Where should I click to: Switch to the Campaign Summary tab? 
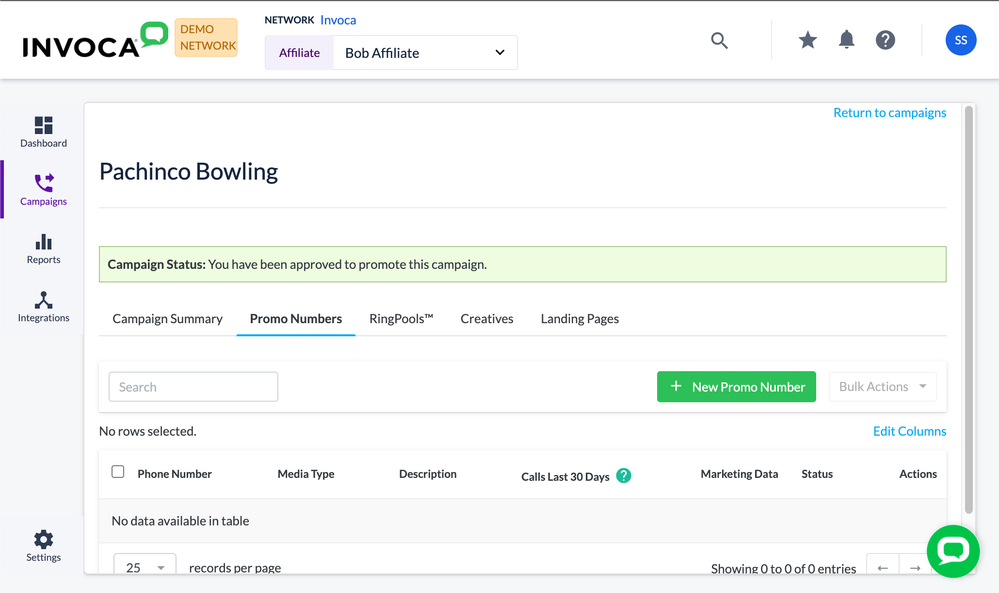click(167, 319)
